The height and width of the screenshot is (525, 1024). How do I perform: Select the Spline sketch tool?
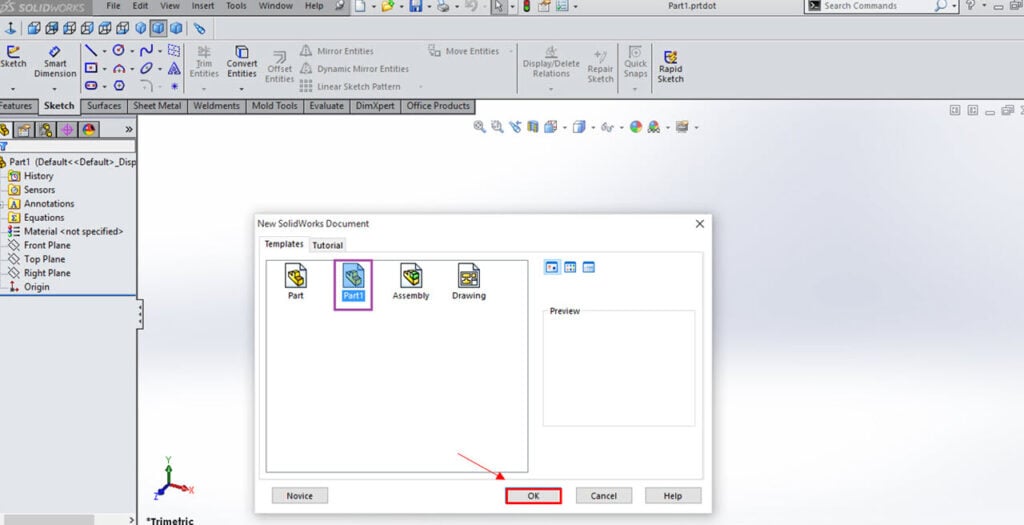pos(146,50)
